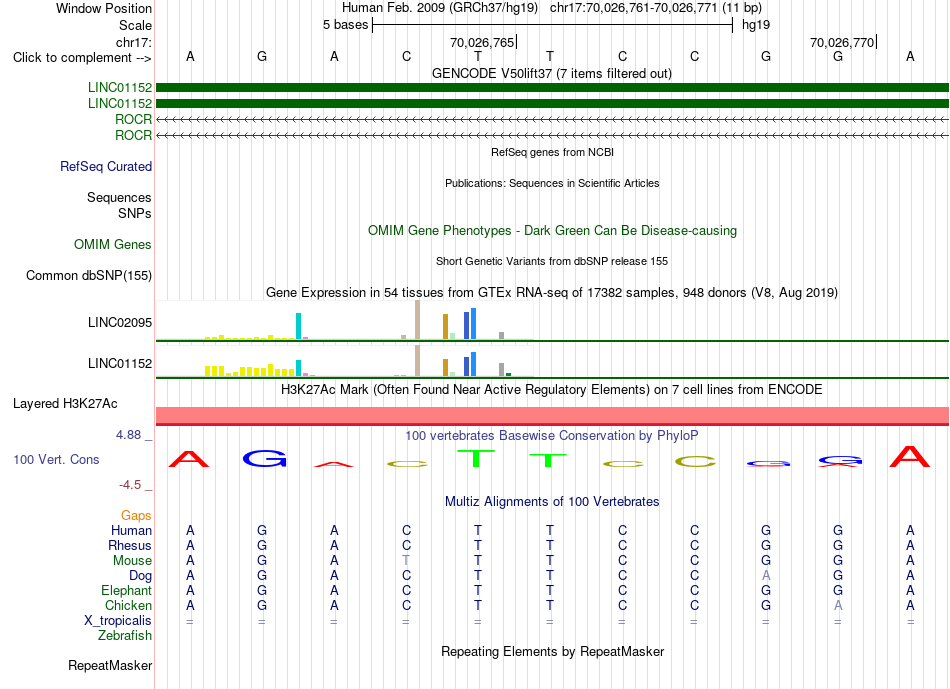Open the OMIM Gene Phenotypes track title
This screenshot has width=950, height=689.
click(552, 230)
